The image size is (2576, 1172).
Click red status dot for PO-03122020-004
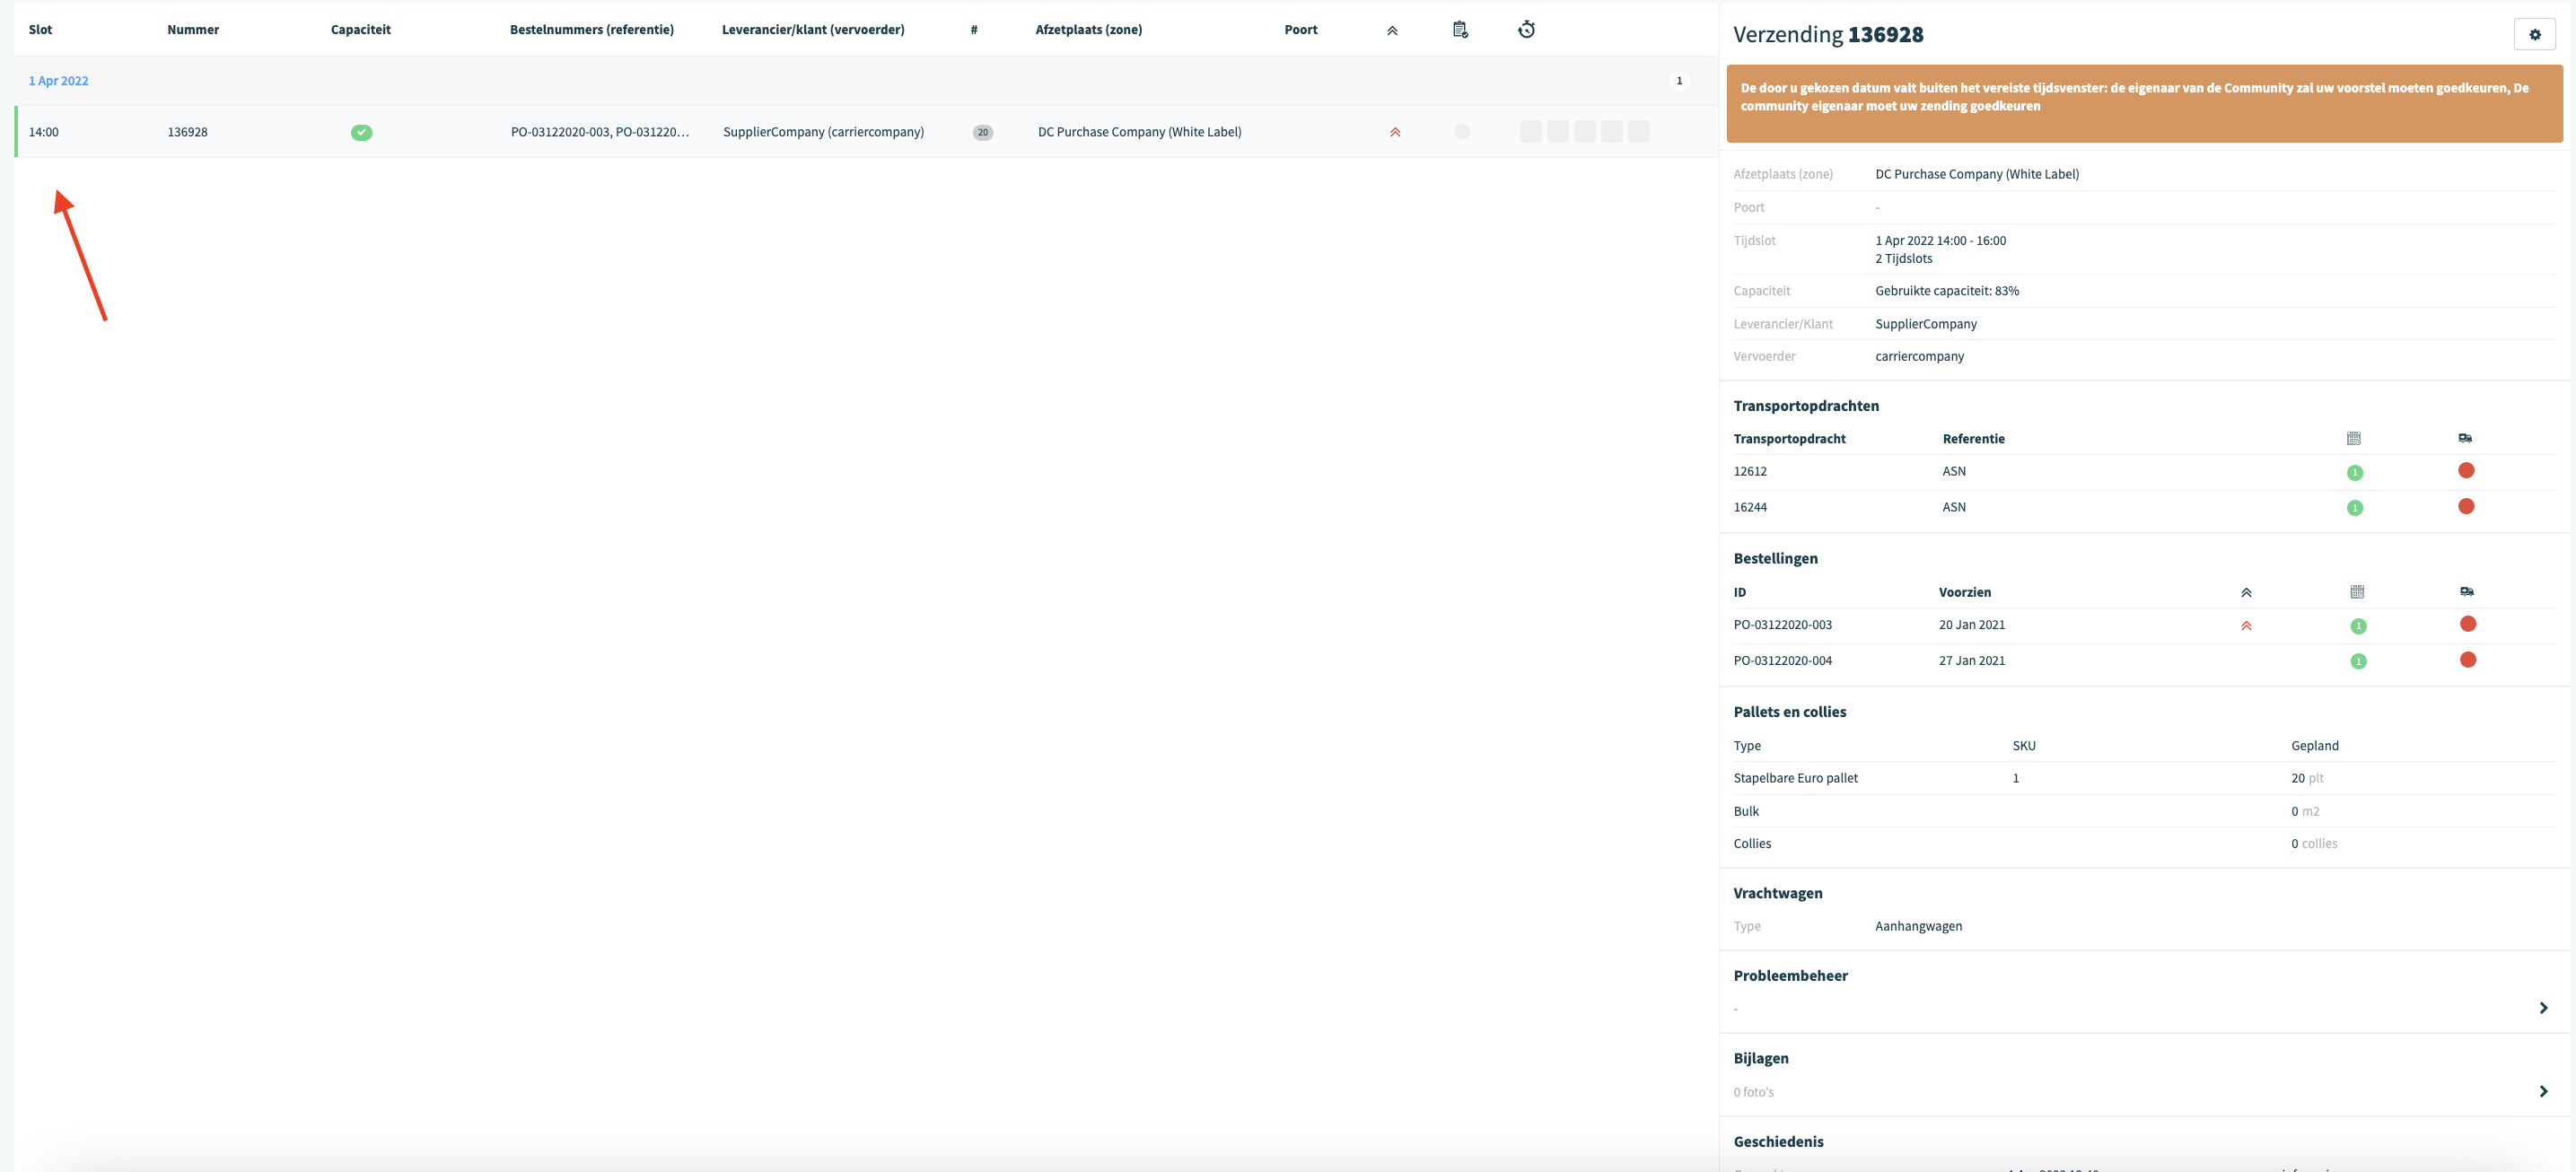pos(2468,660)
